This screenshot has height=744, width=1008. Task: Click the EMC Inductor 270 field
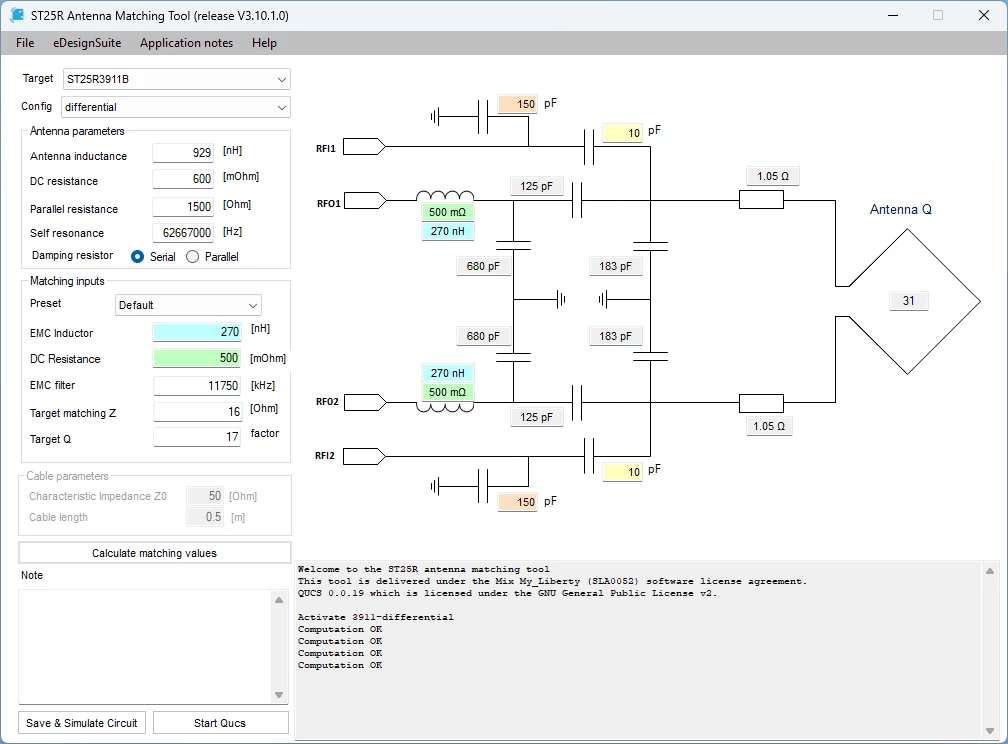coord(197,332)
